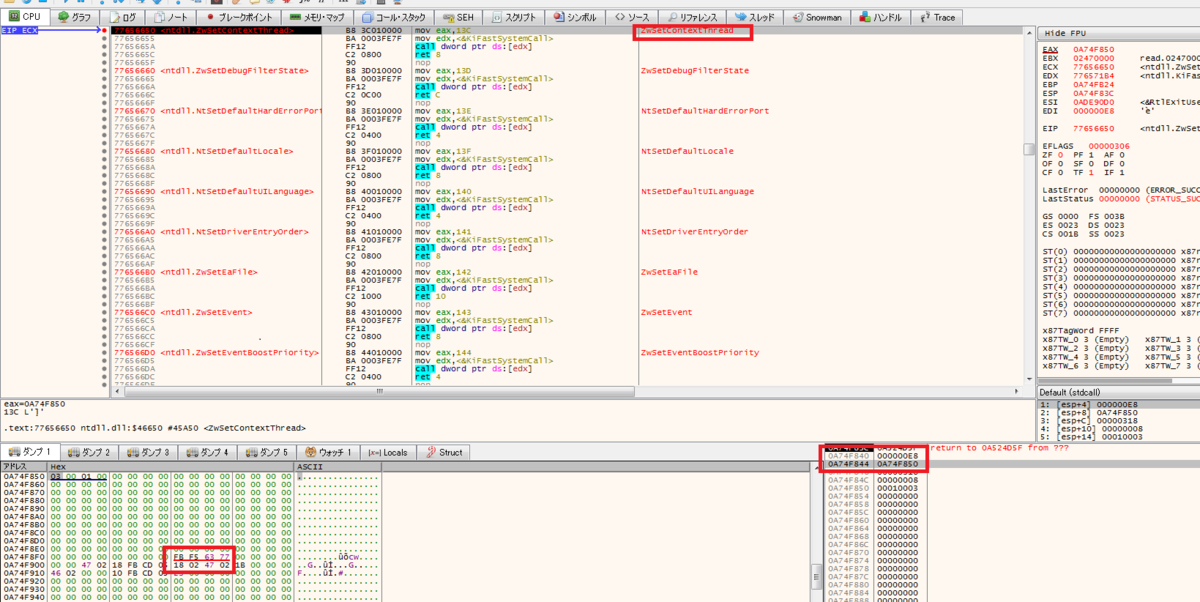
Task: Toggle breakpoint at address 776566D0
Action: tap(104, 352)
